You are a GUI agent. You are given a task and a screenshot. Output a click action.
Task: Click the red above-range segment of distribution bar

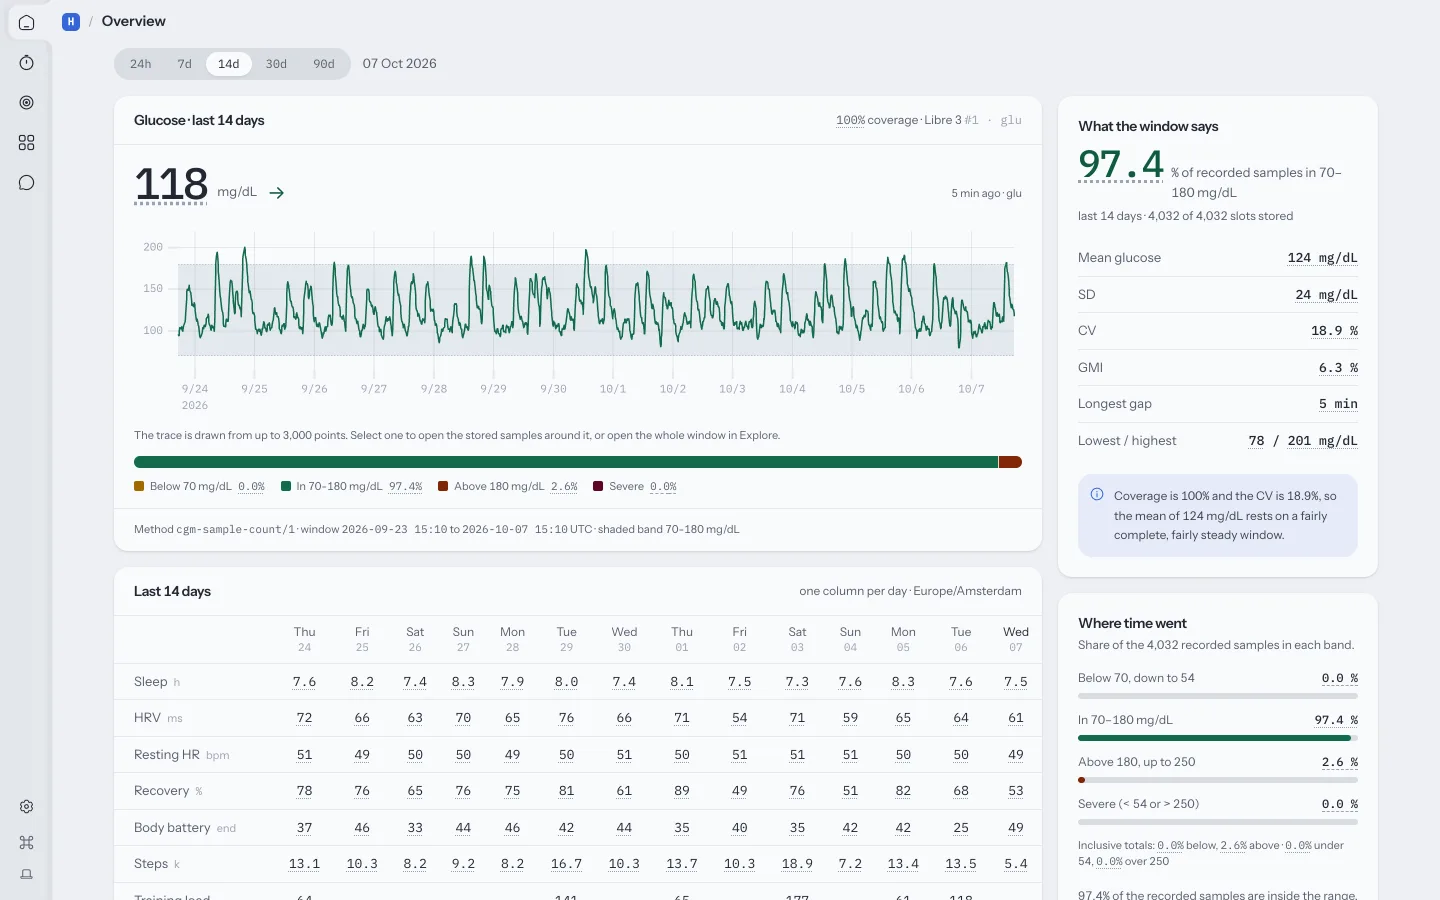pyautogui.click(x=1010, y=462)
